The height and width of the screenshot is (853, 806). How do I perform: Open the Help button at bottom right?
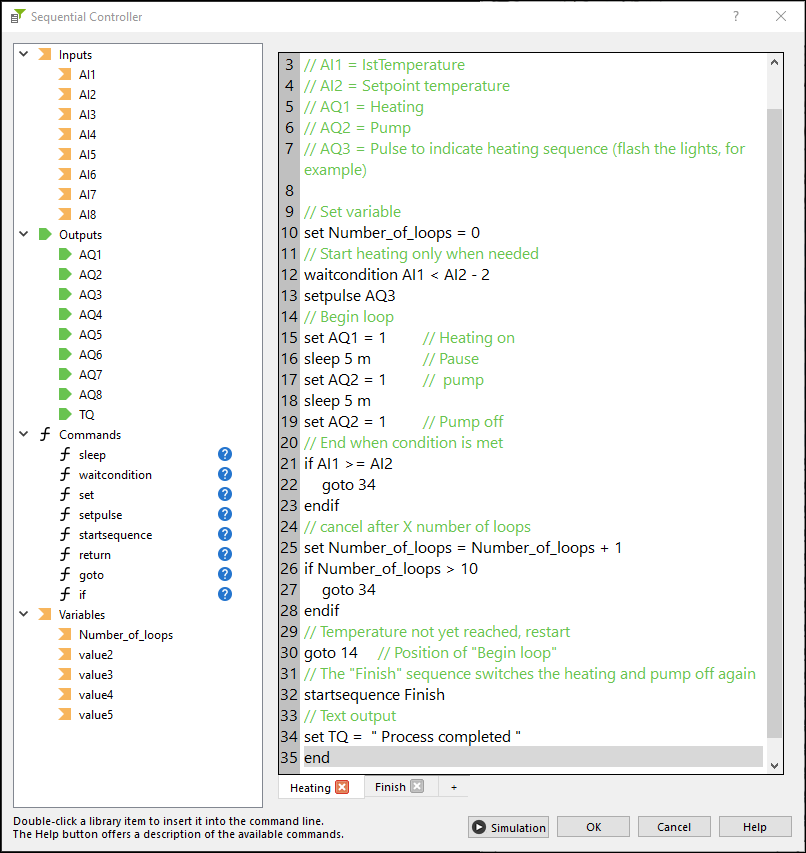pyautogui.click(x=755, y=827)
